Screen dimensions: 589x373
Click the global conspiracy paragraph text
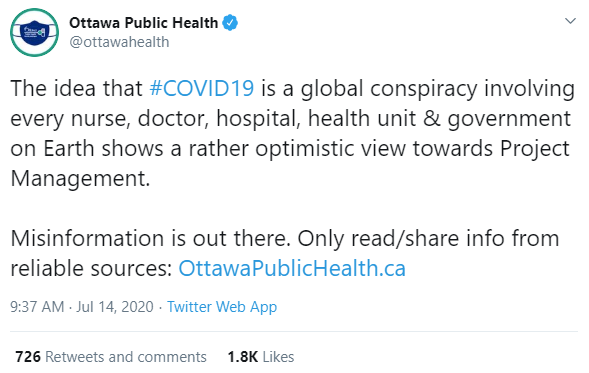tap(293, 133)
